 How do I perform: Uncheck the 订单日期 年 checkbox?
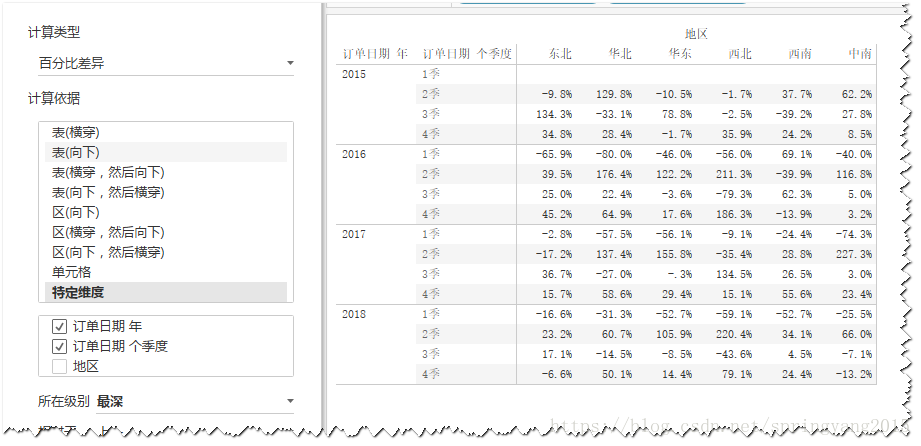point(59,326)
